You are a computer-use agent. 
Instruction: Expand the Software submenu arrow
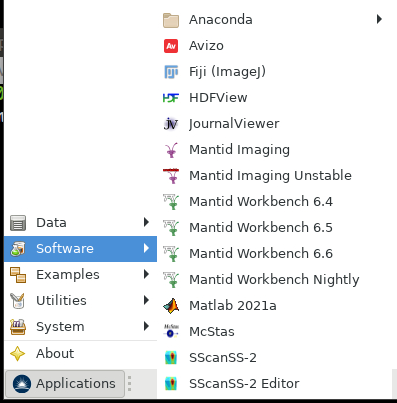pyautogui.click(x=146, y=248)
